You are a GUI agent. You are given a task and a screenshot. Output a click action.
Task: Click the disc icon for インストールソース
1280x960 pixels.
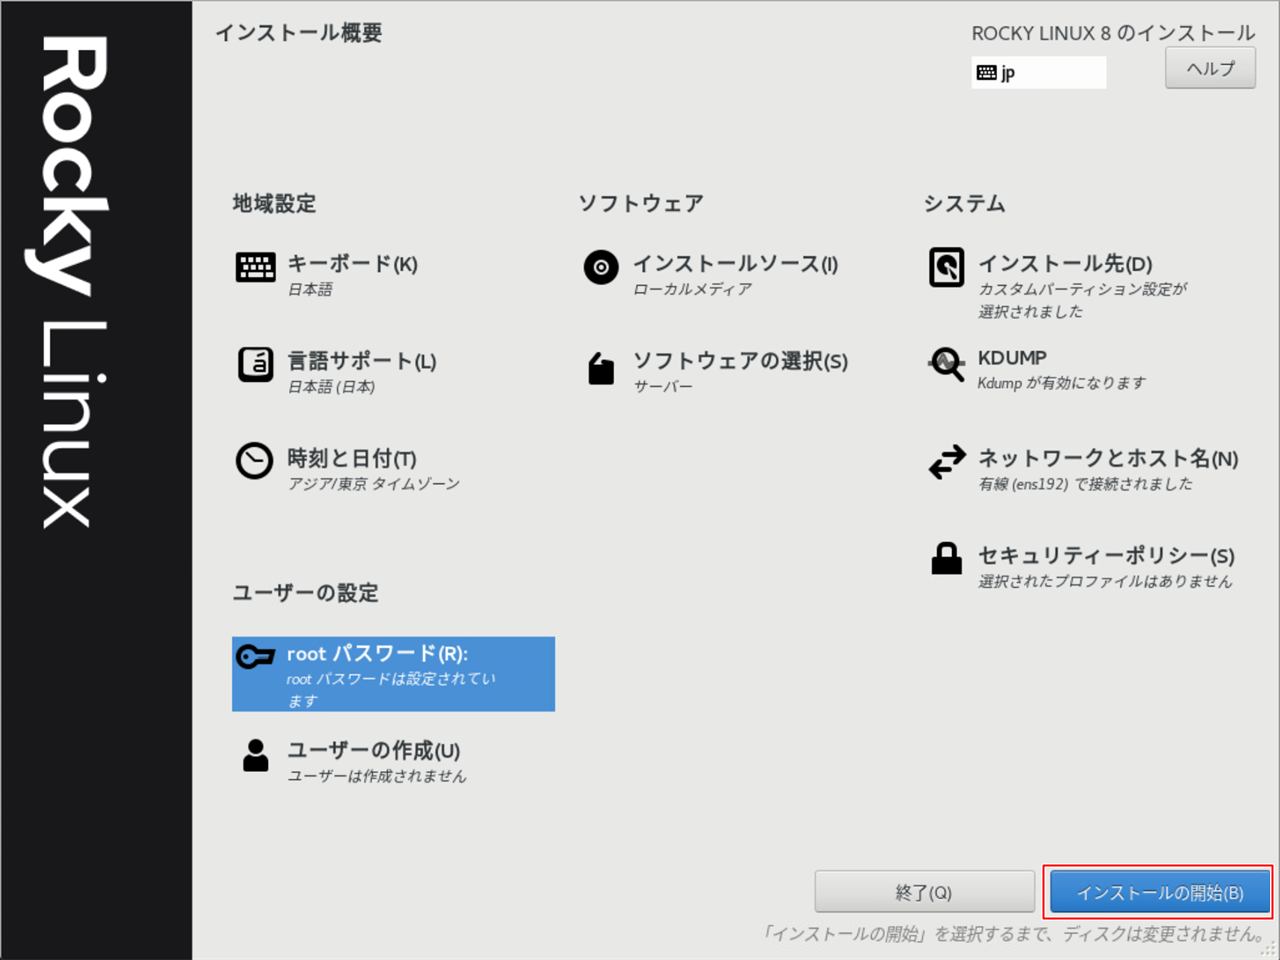click(x=601, y=267)
